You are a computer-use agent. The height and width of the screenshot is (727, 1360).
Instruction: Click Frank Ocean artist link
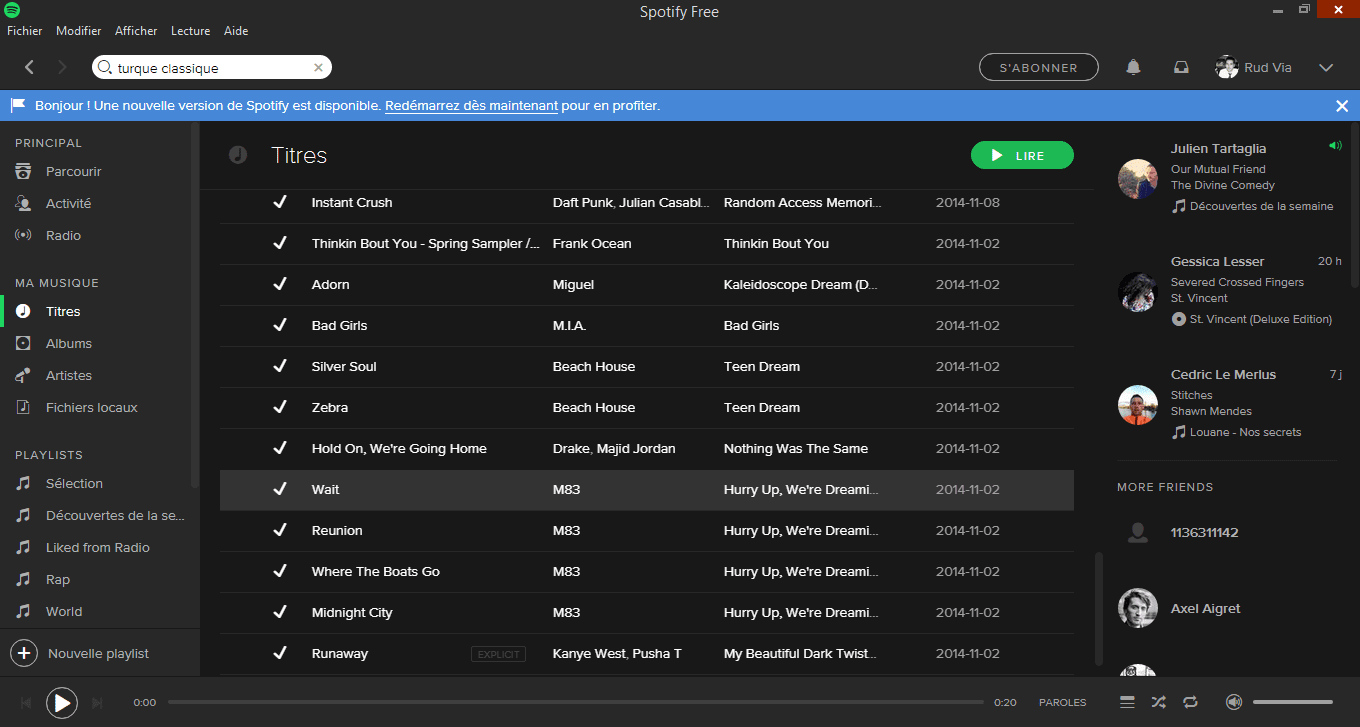pos(592,243)
